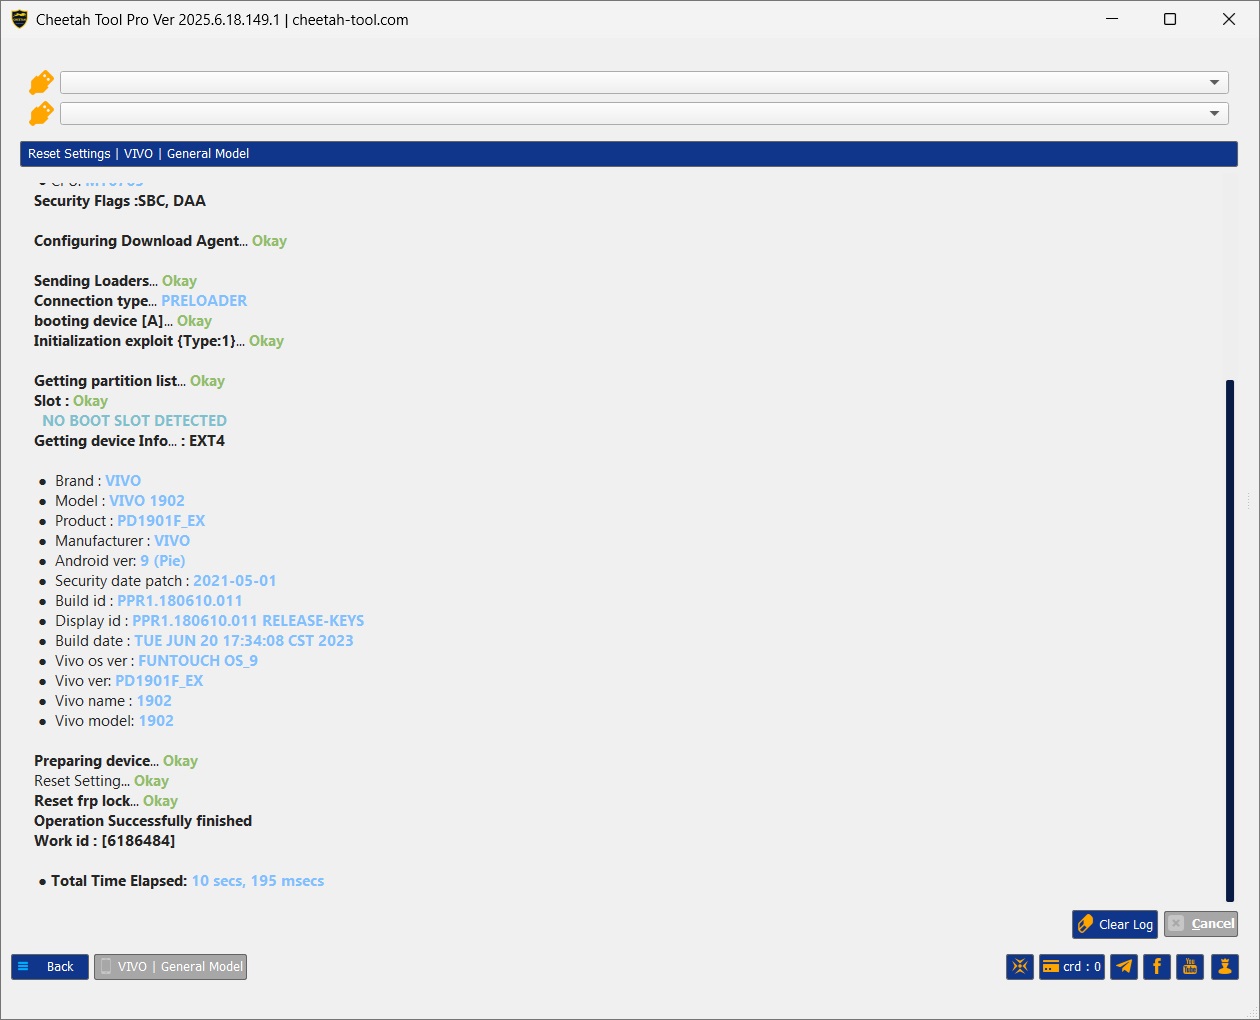Maximize the Cheetah Tool Pro window
The image size is (1260, 1020).
tap(1170, 19)
